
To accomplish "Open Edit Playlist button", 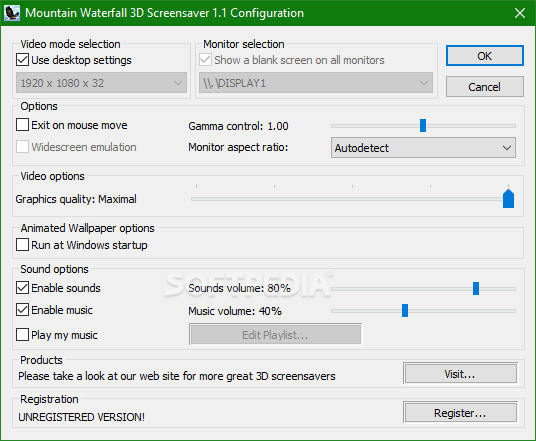I will [x=276, y=335].
